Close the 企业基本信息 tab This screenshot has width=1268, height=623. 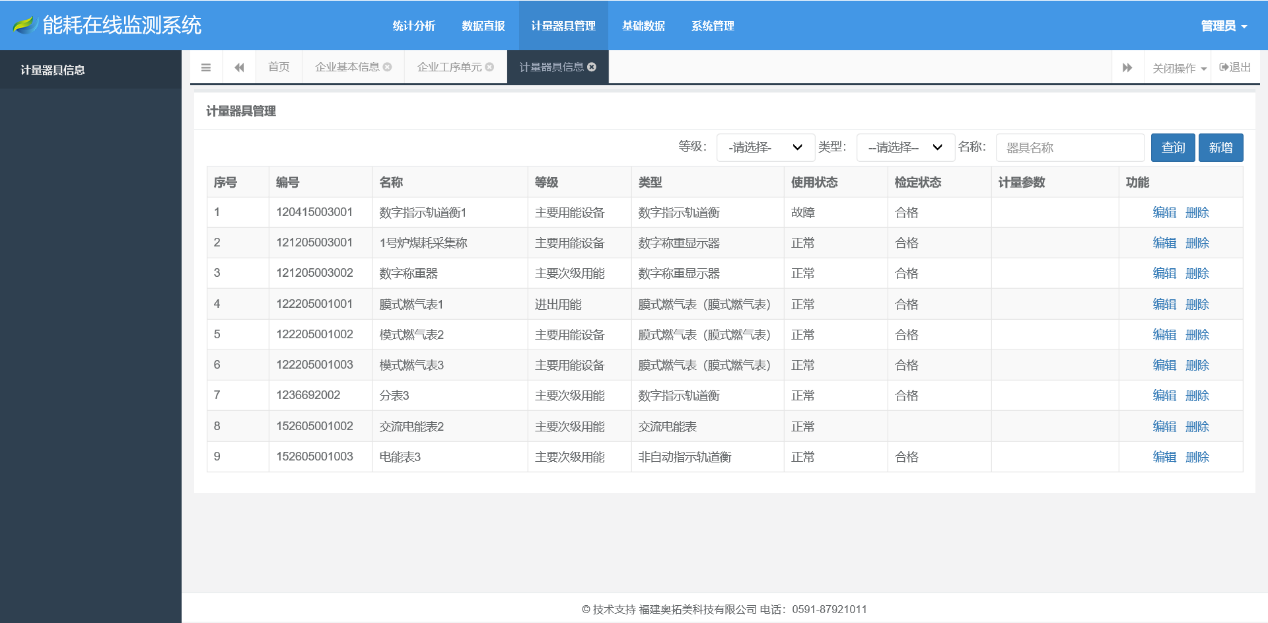click(x=388, y=67)
